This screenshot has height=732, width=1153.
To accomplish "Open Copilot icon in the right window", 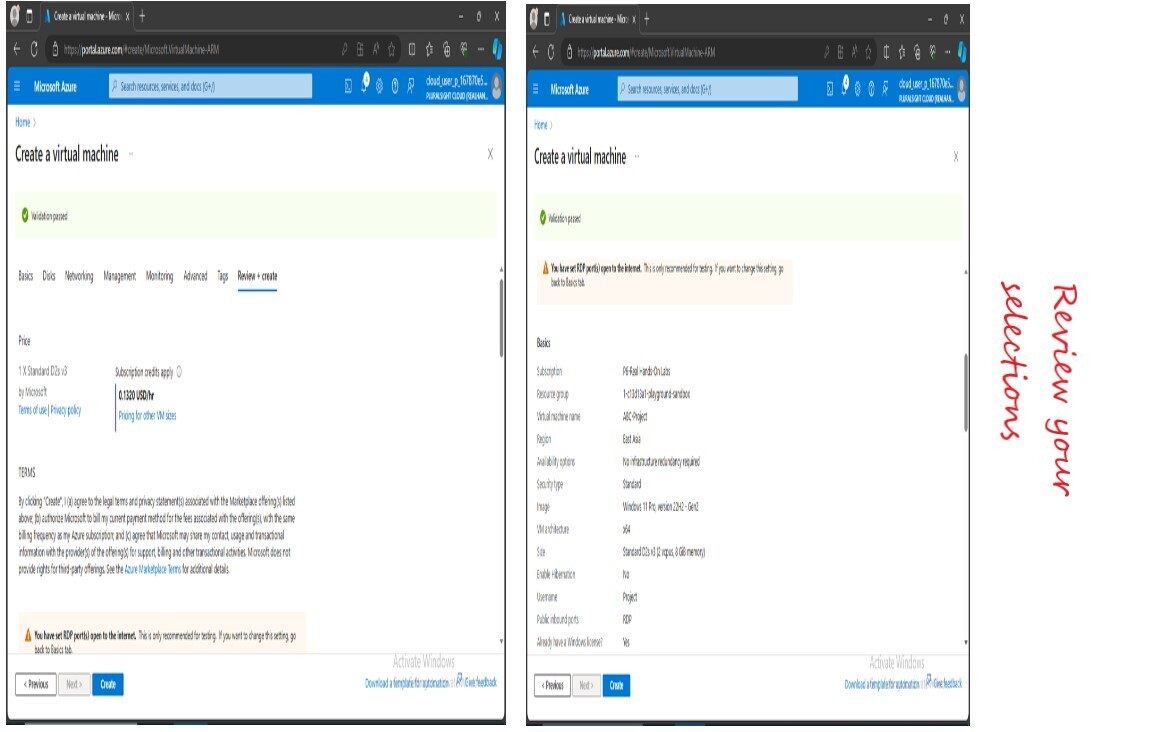I will click(x=962, y=51).
